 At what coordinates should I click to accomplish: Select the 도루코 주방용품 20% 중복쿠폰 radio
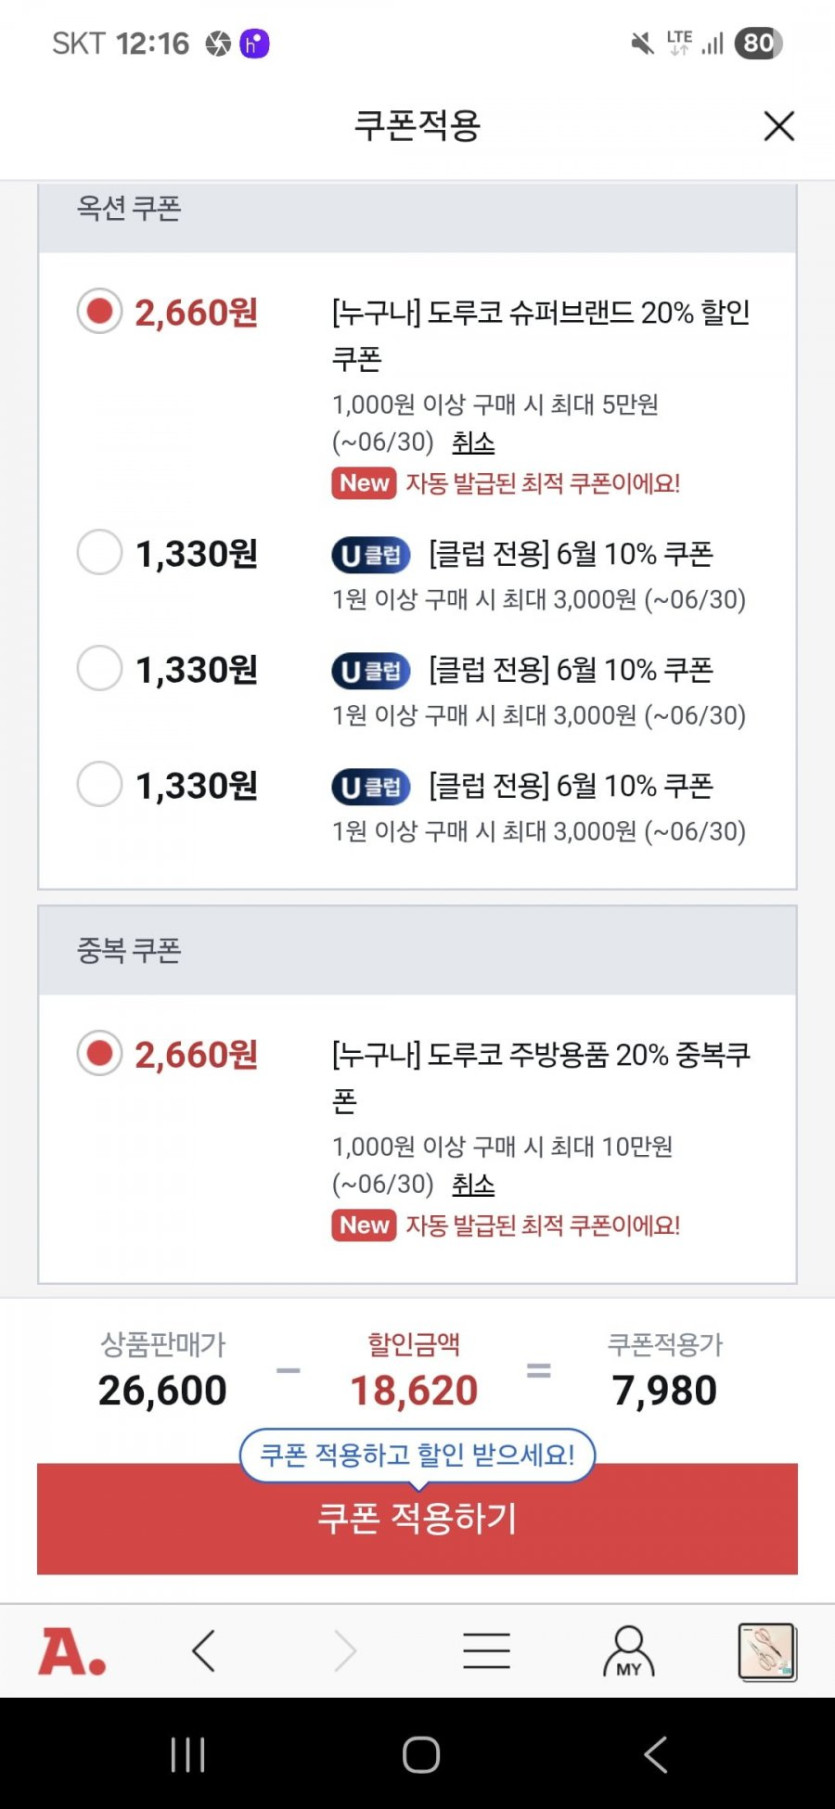tap(99, 1054)
